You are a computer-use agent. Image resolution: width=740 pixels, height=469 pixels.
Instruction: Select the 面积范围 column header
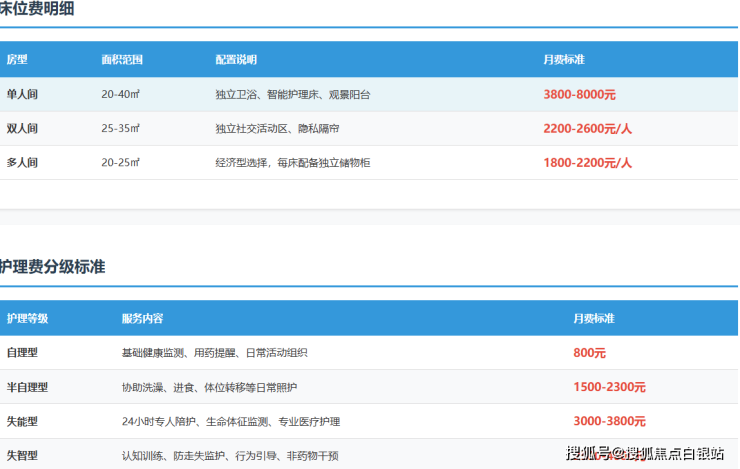[121, 60]
